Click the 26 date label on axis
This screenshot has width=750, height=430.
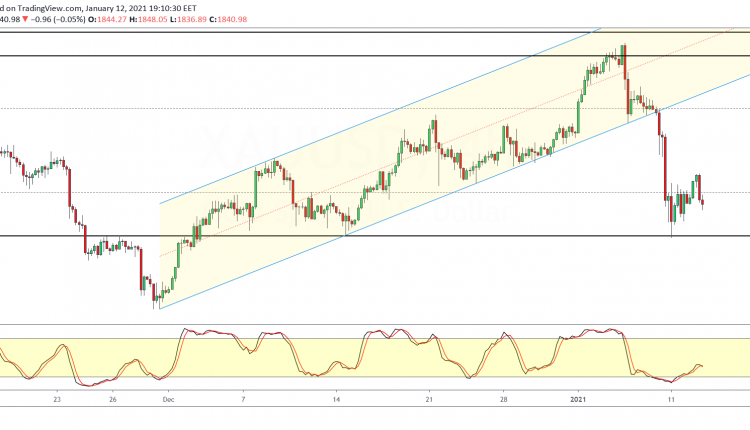click(112, 399)
